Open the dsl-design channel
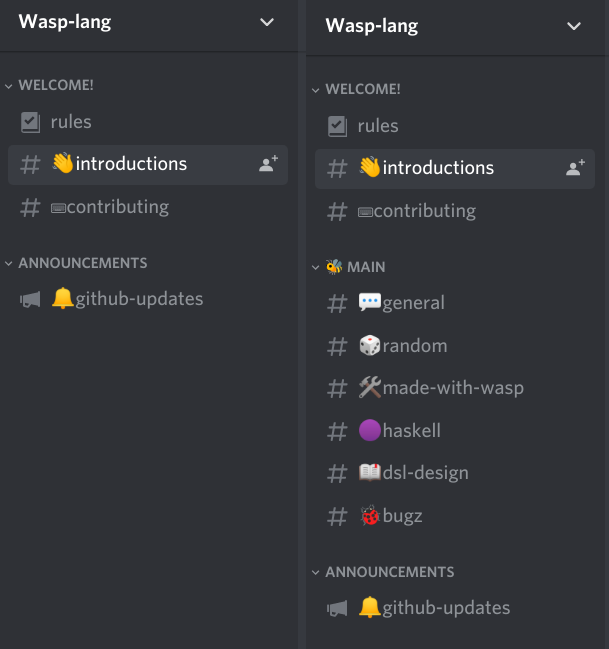This screenshot has width=609, height=649. coord(425,473)
